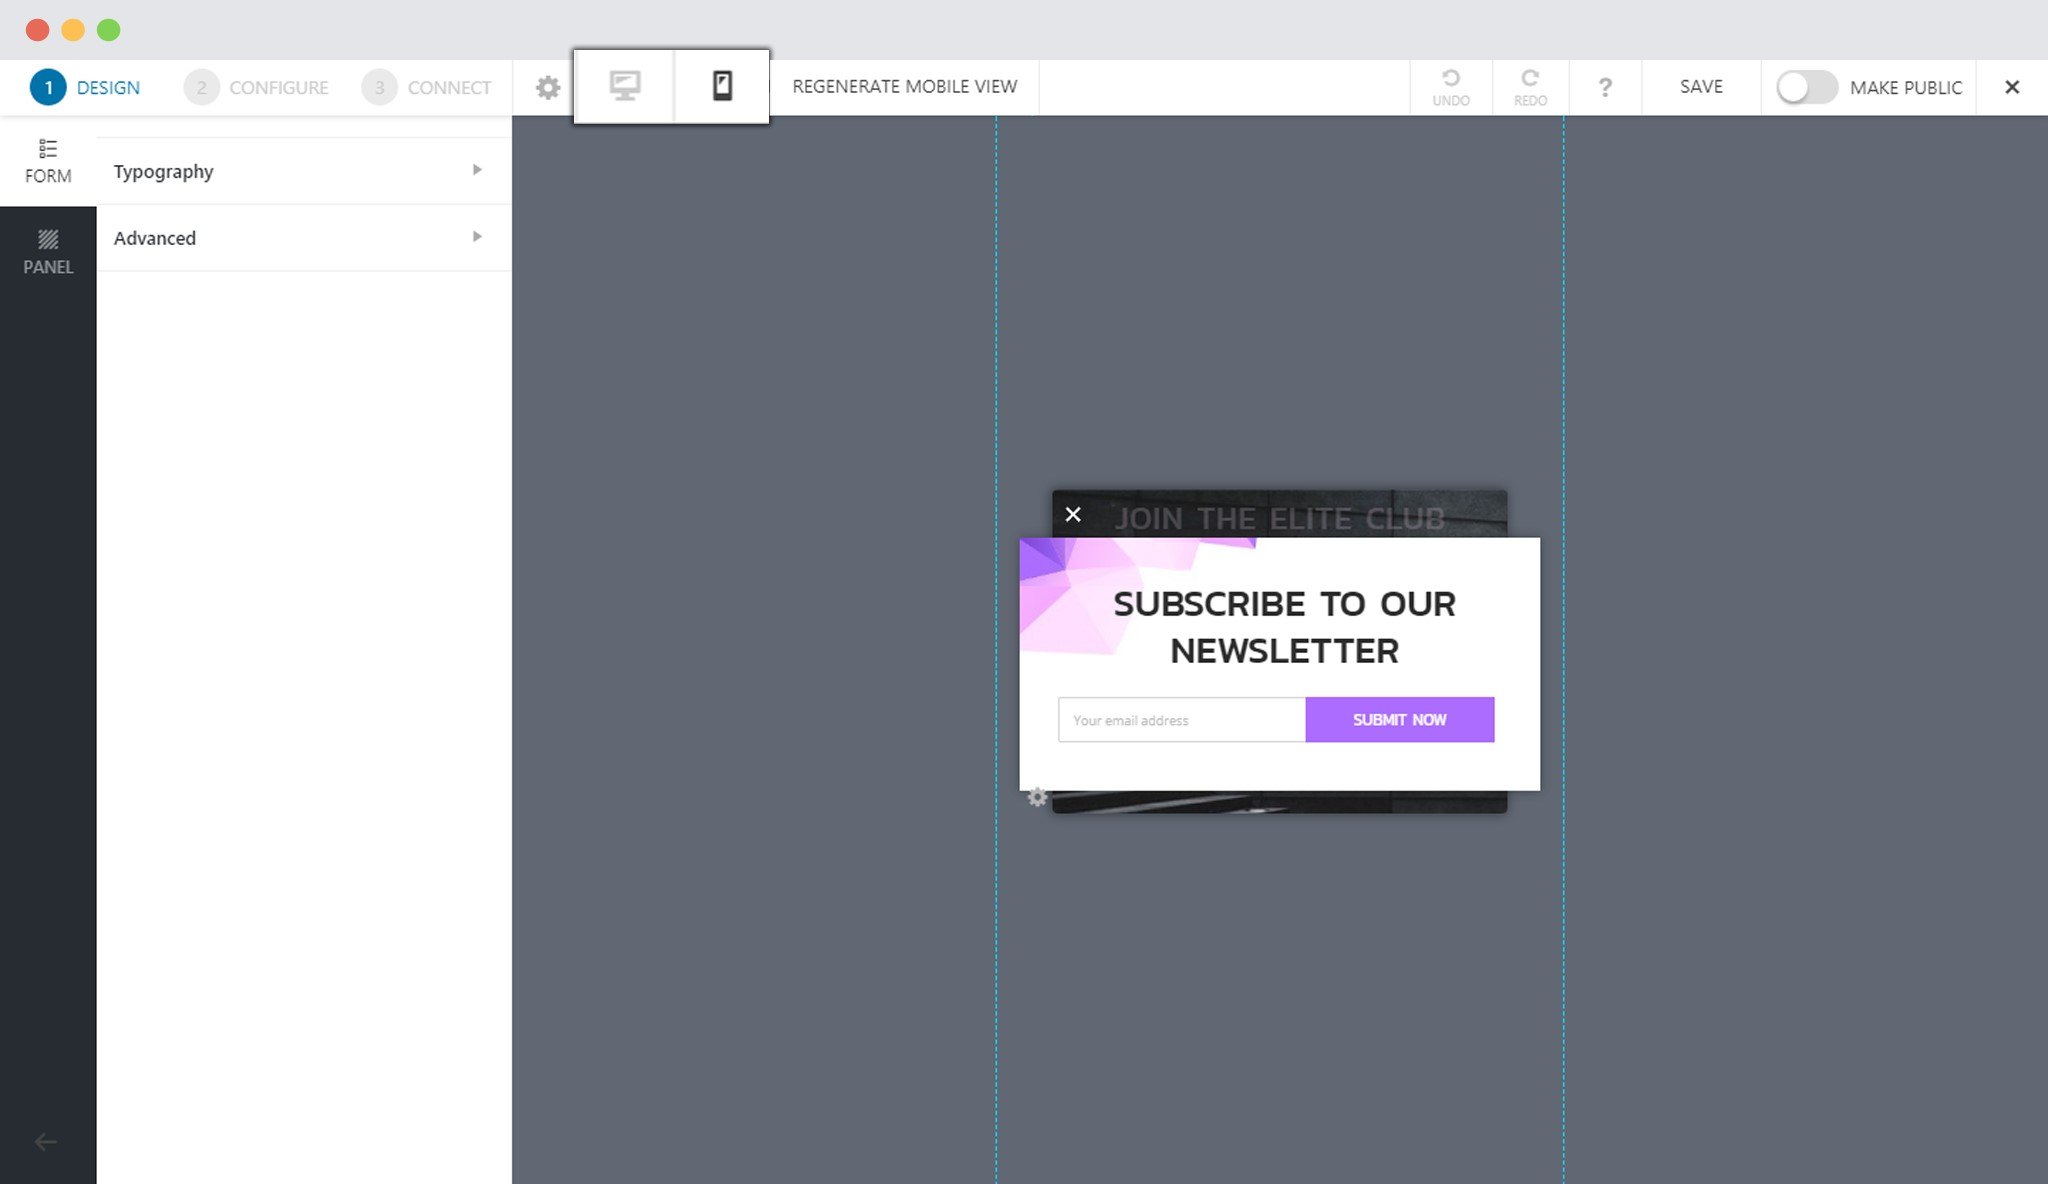
Task: Click the back arrow at sidebar bottom
Action: tap(46, 1141)
